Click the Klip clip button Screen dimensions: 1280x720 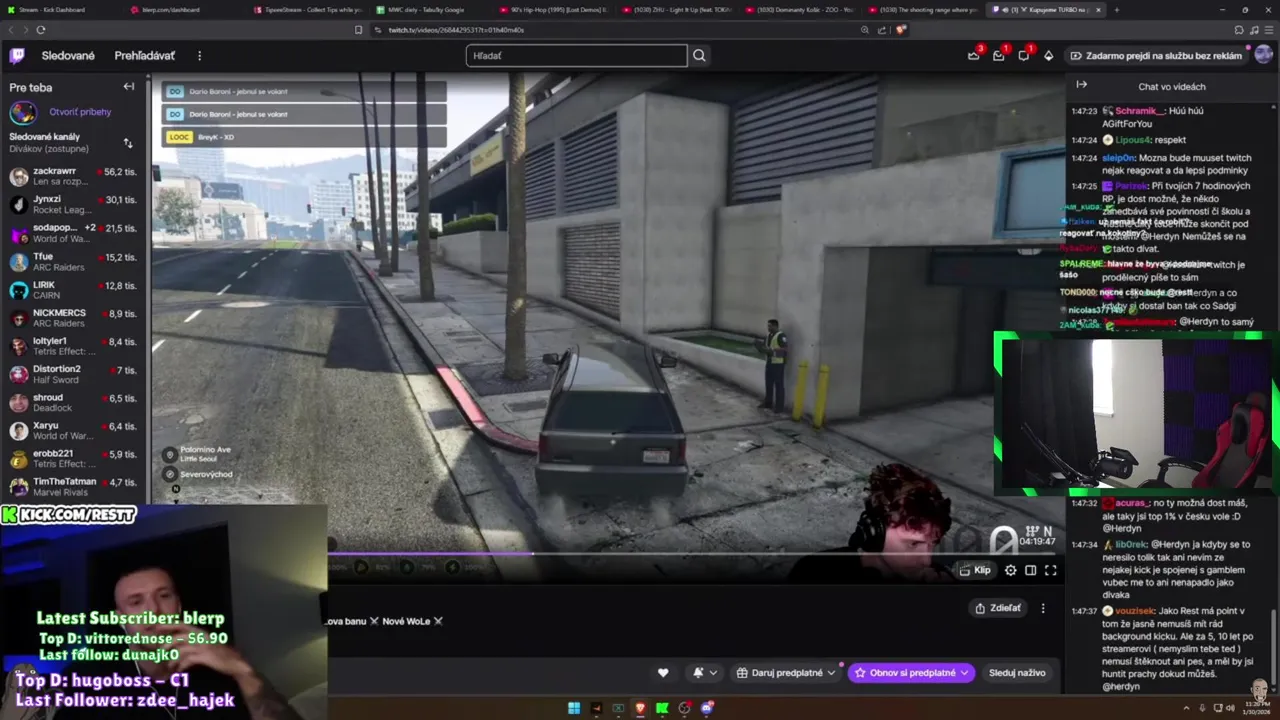pos(975,570)
